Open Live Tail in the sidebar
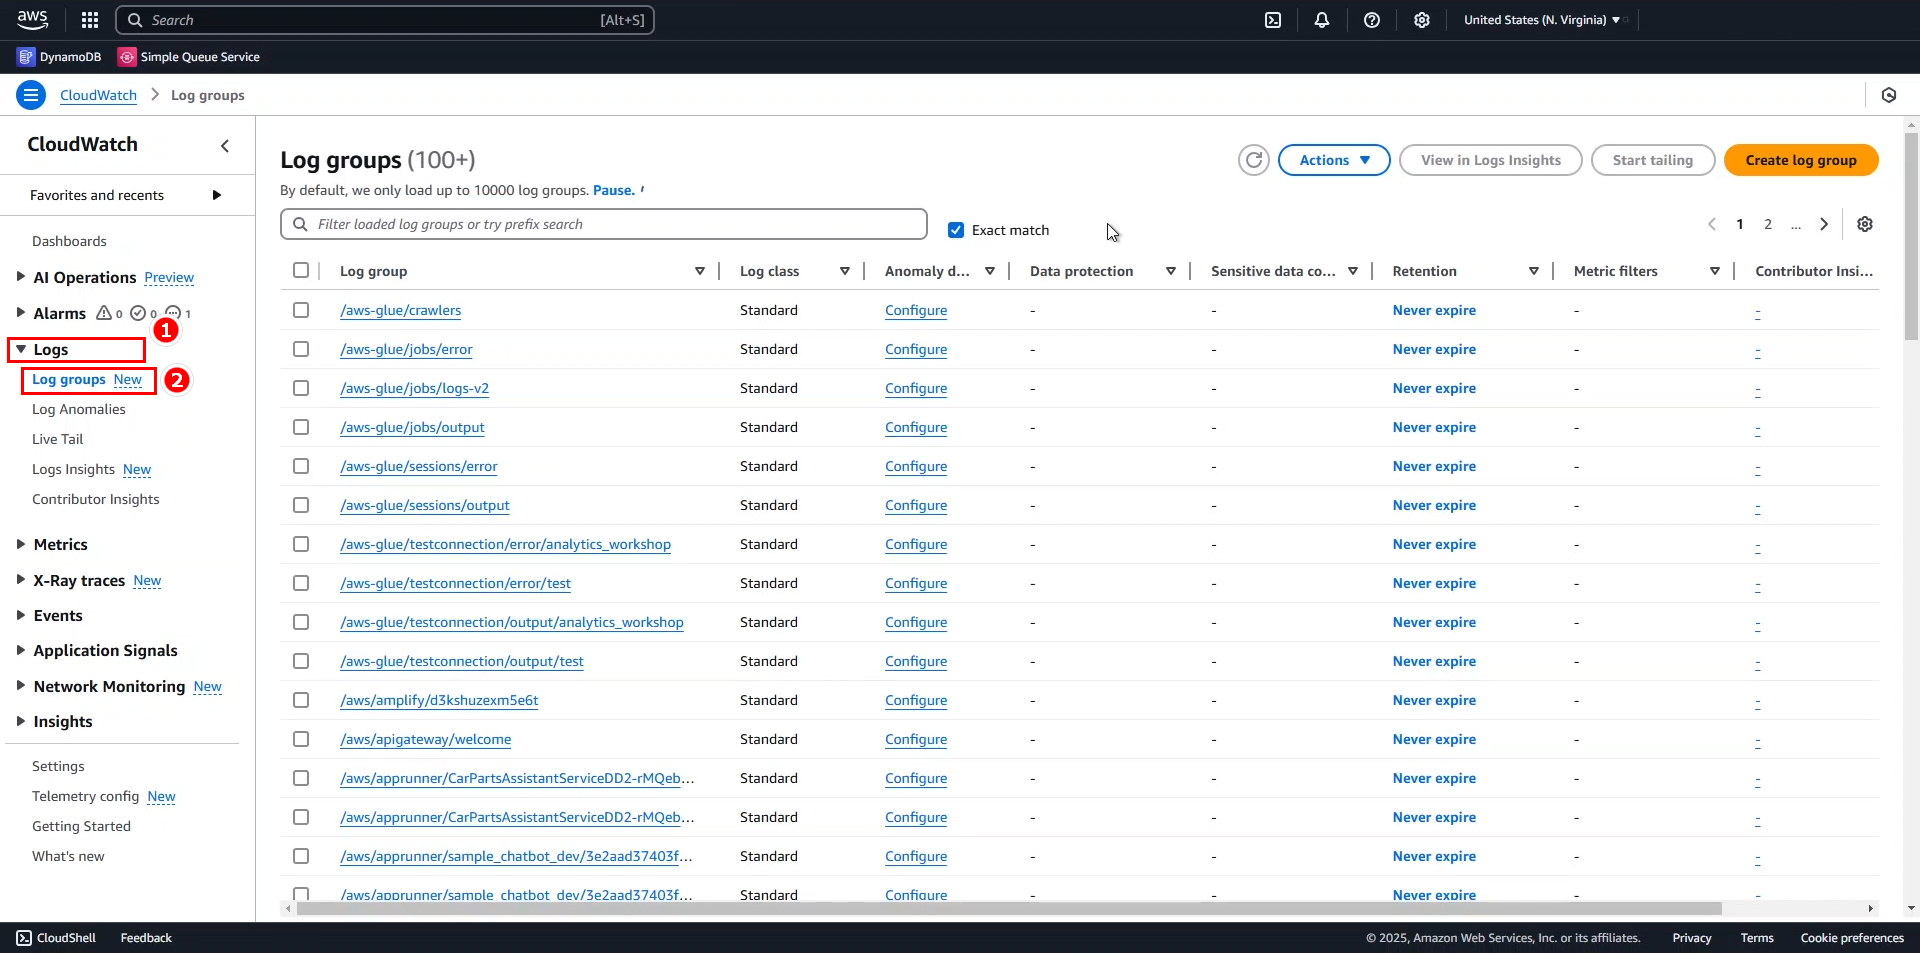 point(58,439)
